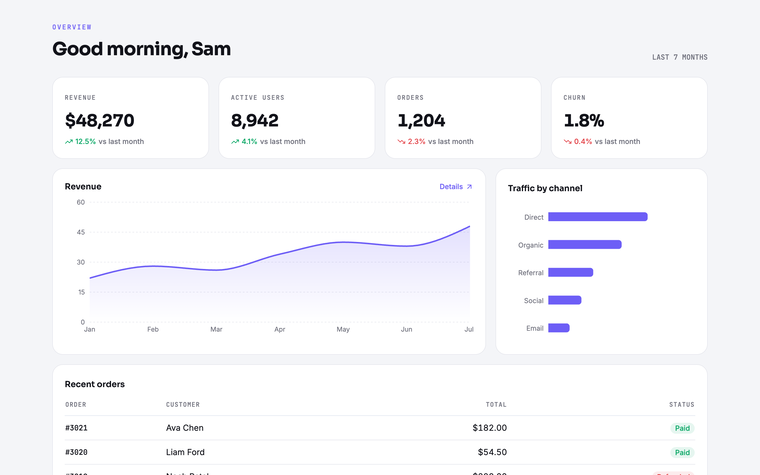Click the STATUS column header
The height and width of the screenshot is (475, 760).
682,404
